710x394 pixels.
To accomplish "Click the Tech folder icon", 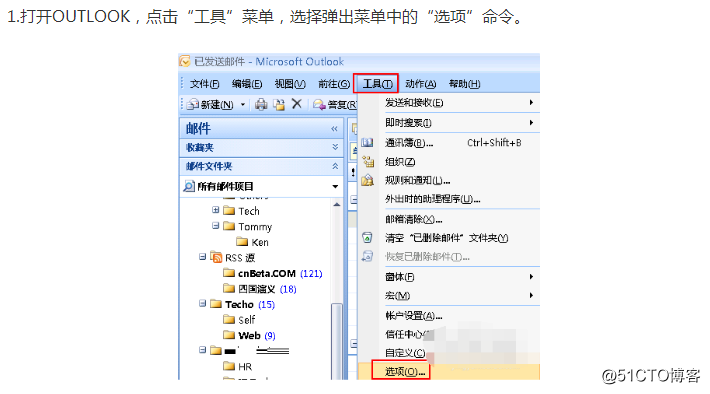I will click(x=230, y=211).
